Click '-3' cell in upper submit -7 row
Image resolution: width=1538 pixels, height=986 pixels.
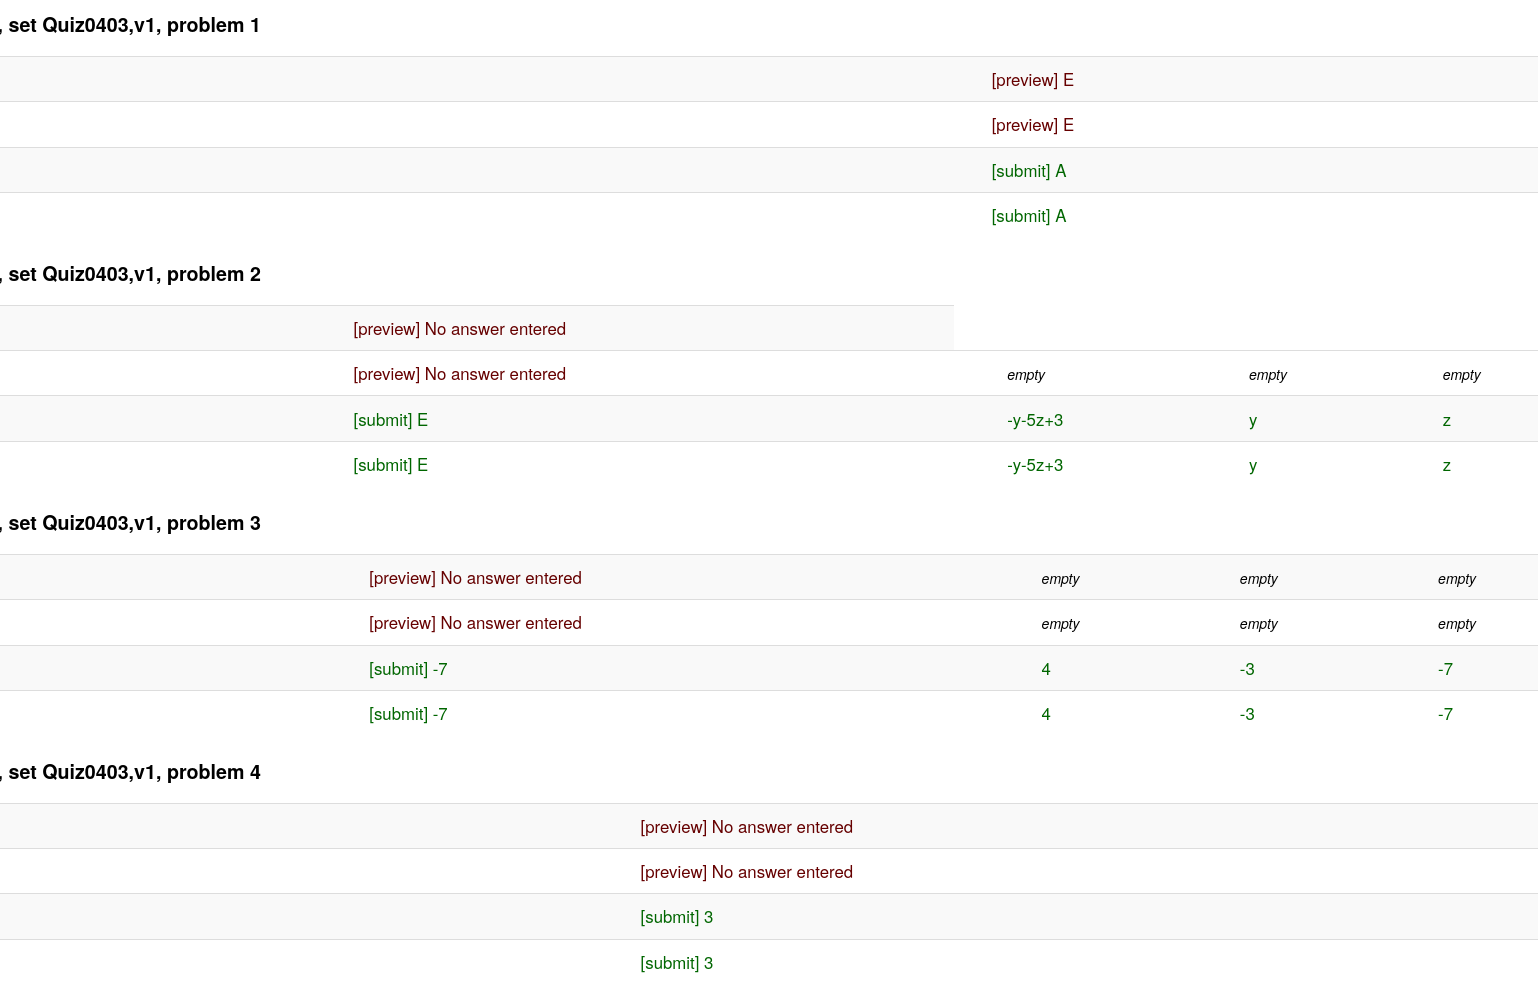coord(1247,669)
